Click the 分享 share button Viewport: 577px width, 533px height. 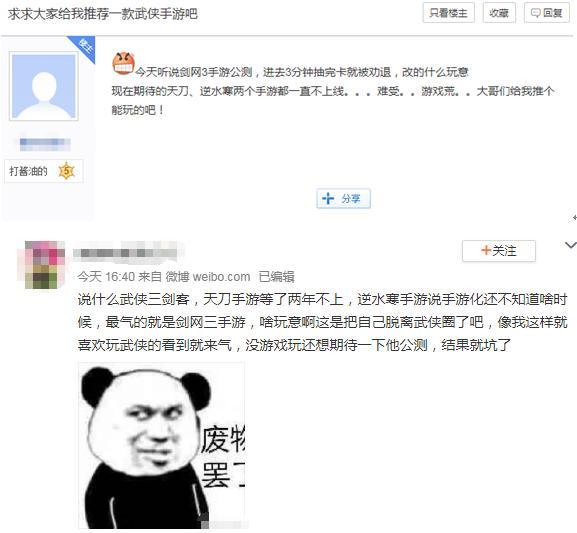click(x=343, y=198)
